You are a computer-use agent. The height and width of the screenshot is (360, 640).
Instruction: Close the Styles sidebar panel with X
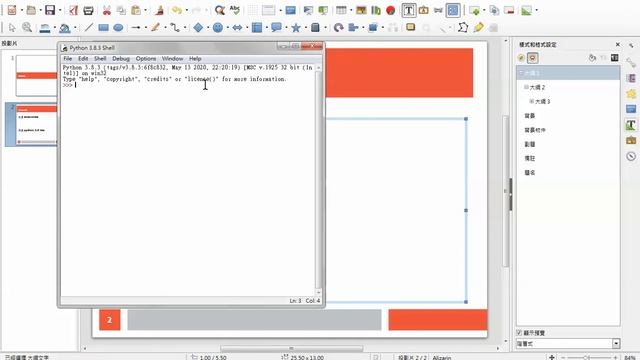pyautogui.click(x=618, y=44)
